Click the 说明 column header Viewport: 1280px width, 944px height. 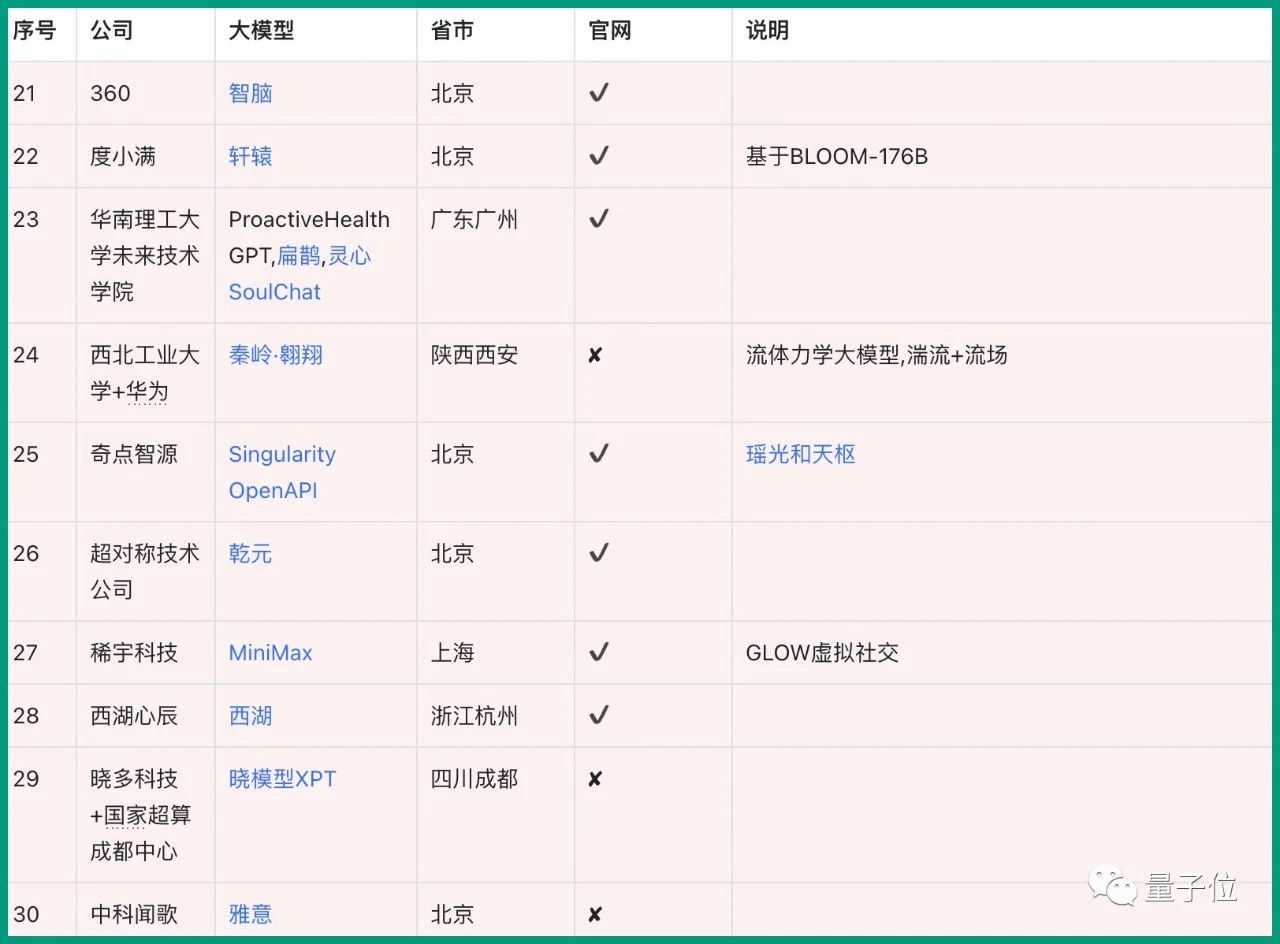tap(767, 31)
